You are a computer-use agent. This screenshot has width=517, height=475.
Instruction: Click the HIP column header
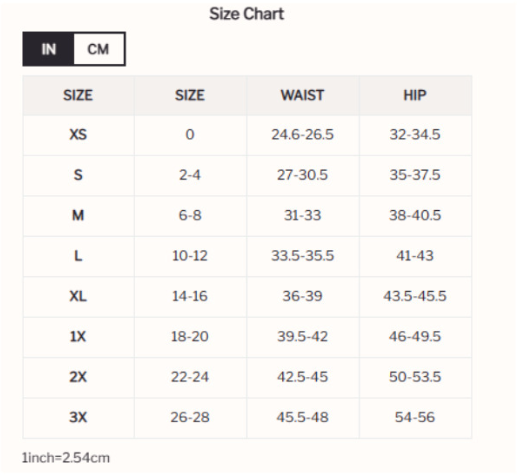(415, 95)
